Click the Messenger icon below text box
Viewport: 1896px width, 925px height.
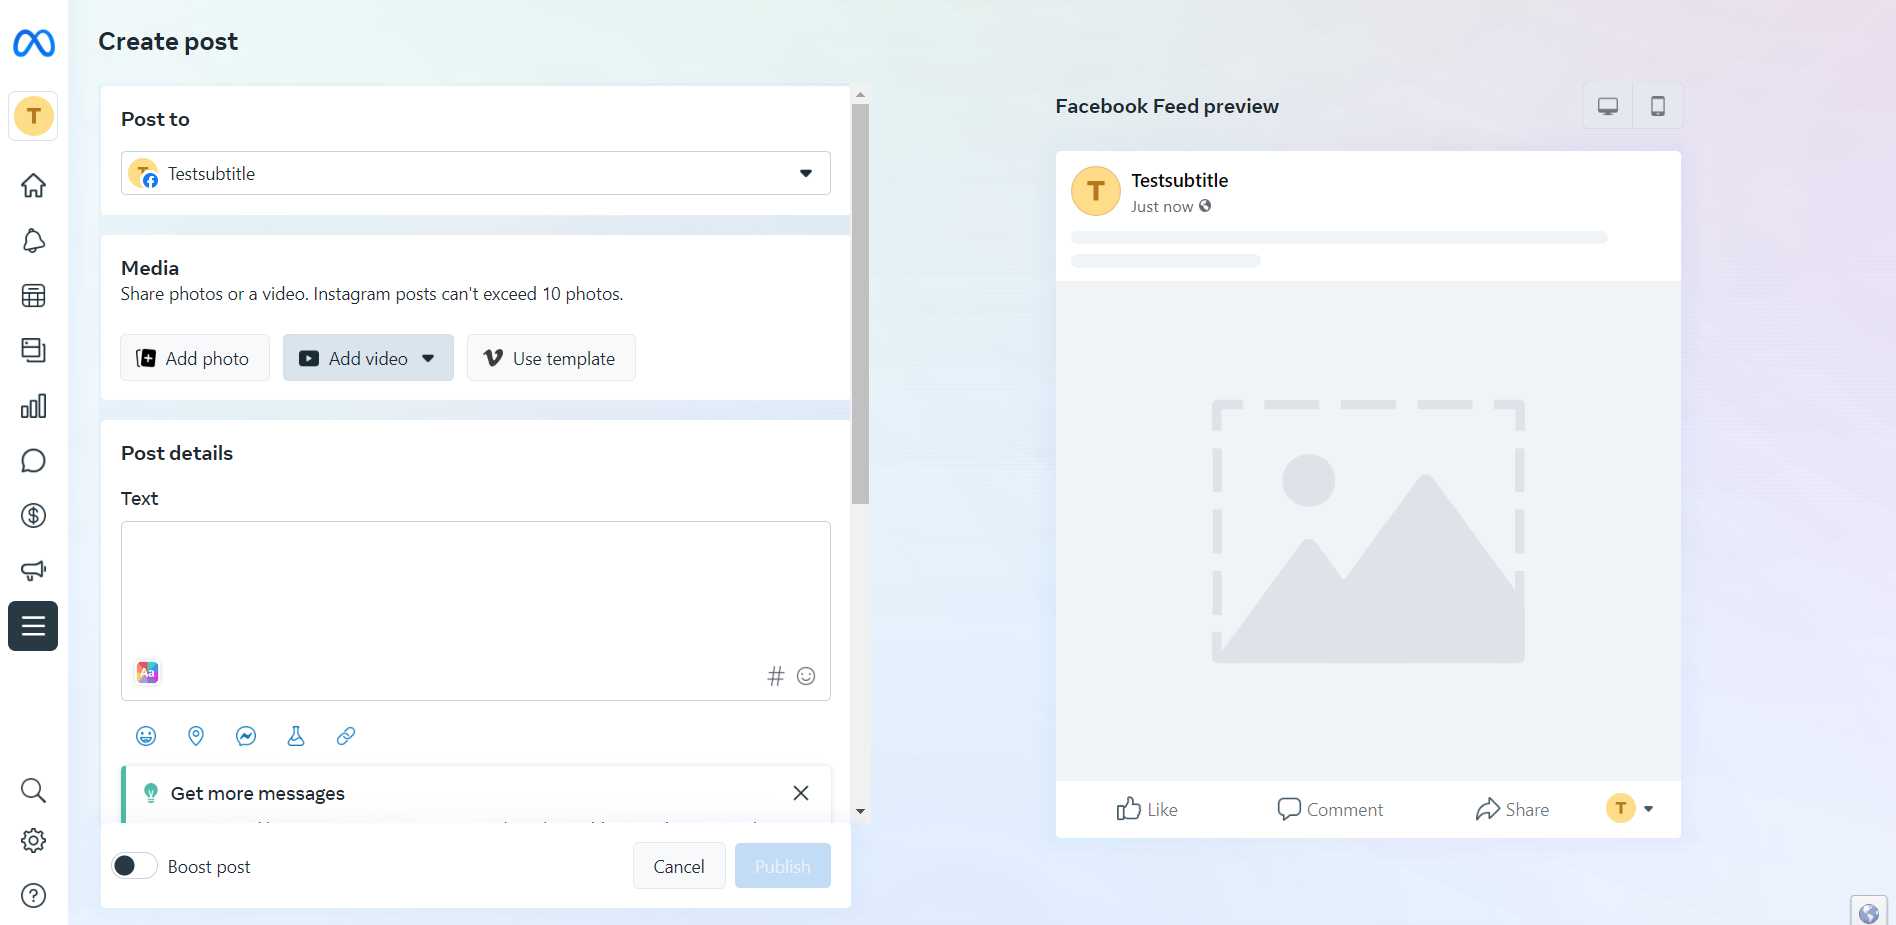tap(246, 736)
